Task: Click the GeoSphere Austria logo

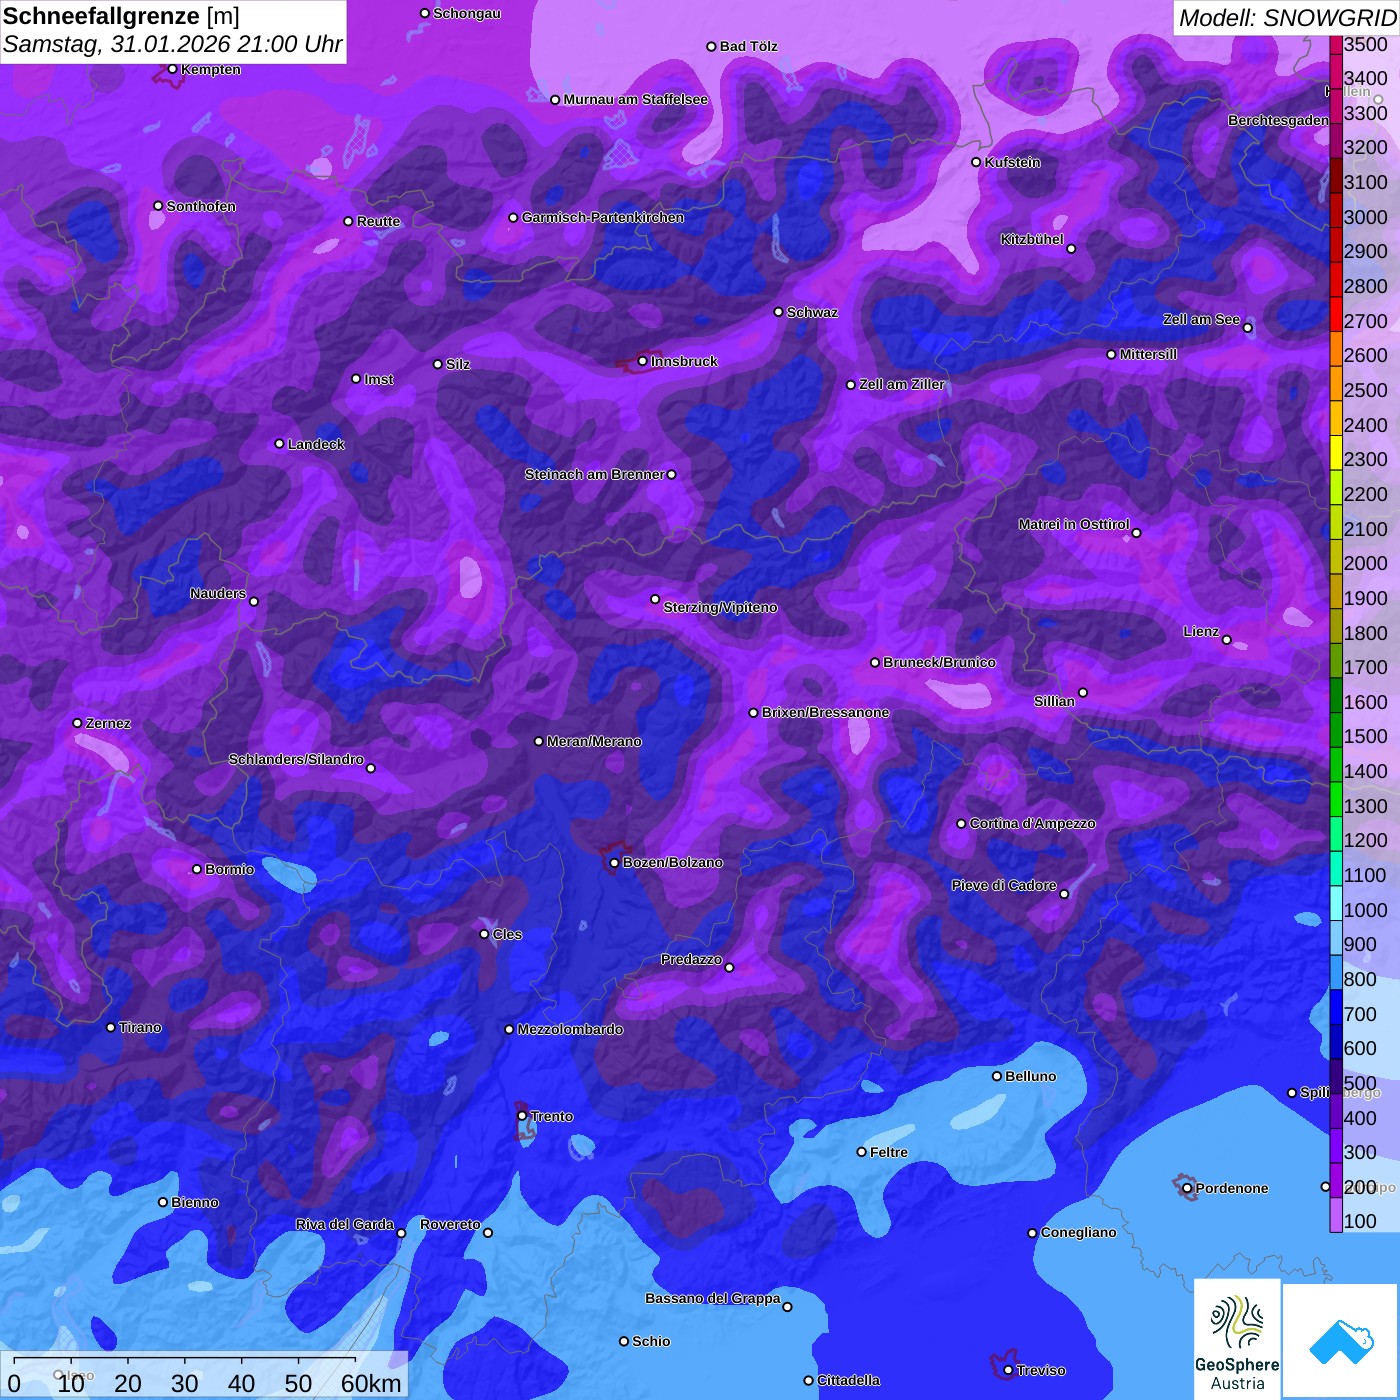Action: [1237, 1338]
